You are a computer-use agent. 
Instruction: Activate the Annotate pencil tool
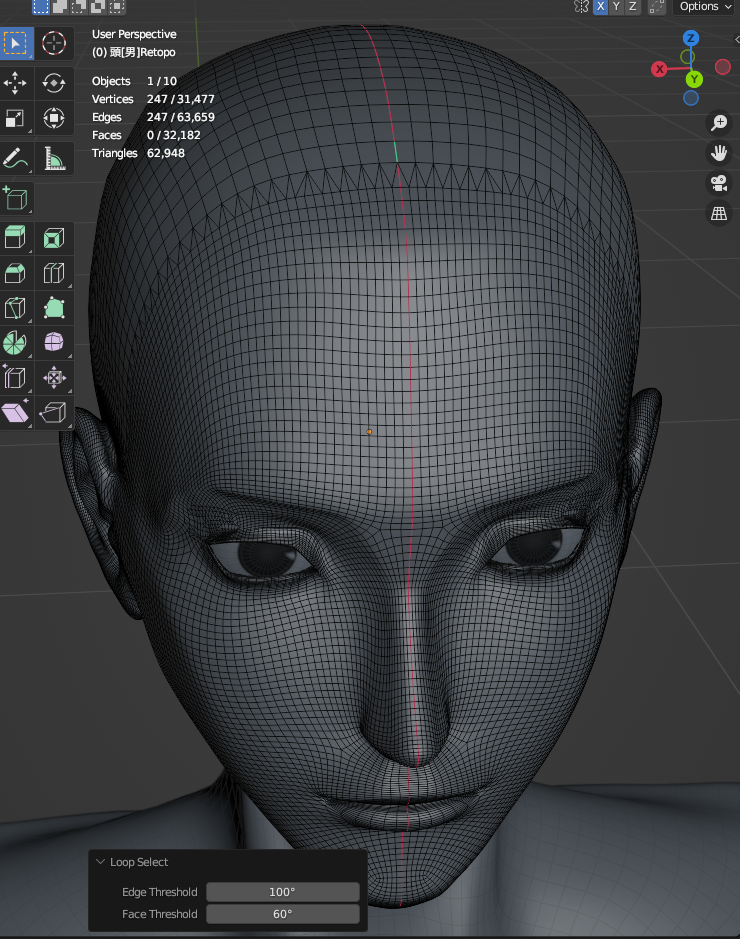click(x=16, y=159)
